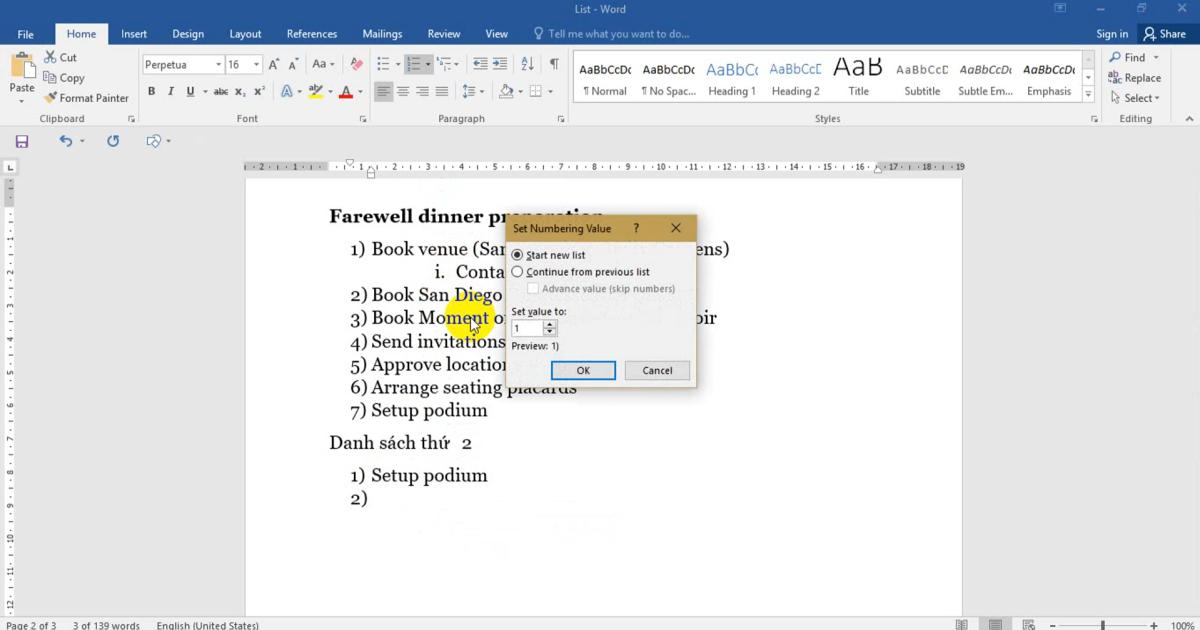1200x630 pixels.
Task: Click the font color red A swatch
Action: tap(345, 91)
